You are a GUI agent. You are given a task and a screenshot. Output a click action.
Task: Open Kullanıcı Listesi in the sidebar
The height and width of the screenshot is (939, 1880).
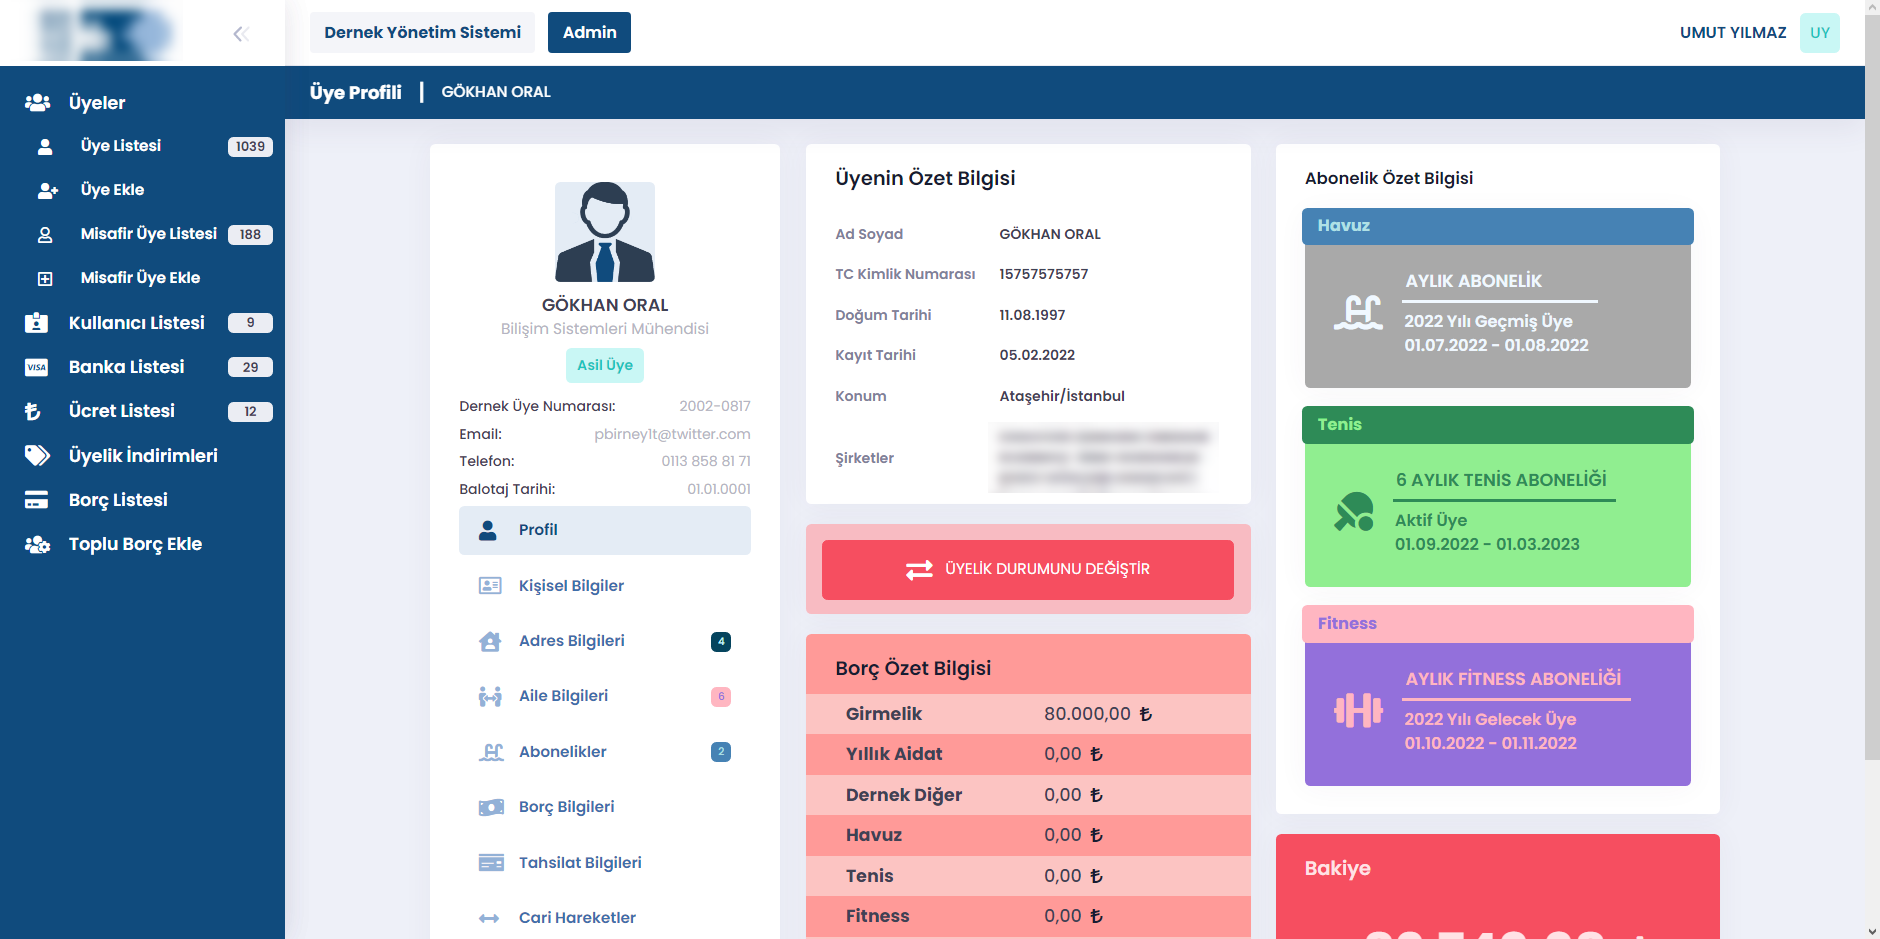[136, 323]
